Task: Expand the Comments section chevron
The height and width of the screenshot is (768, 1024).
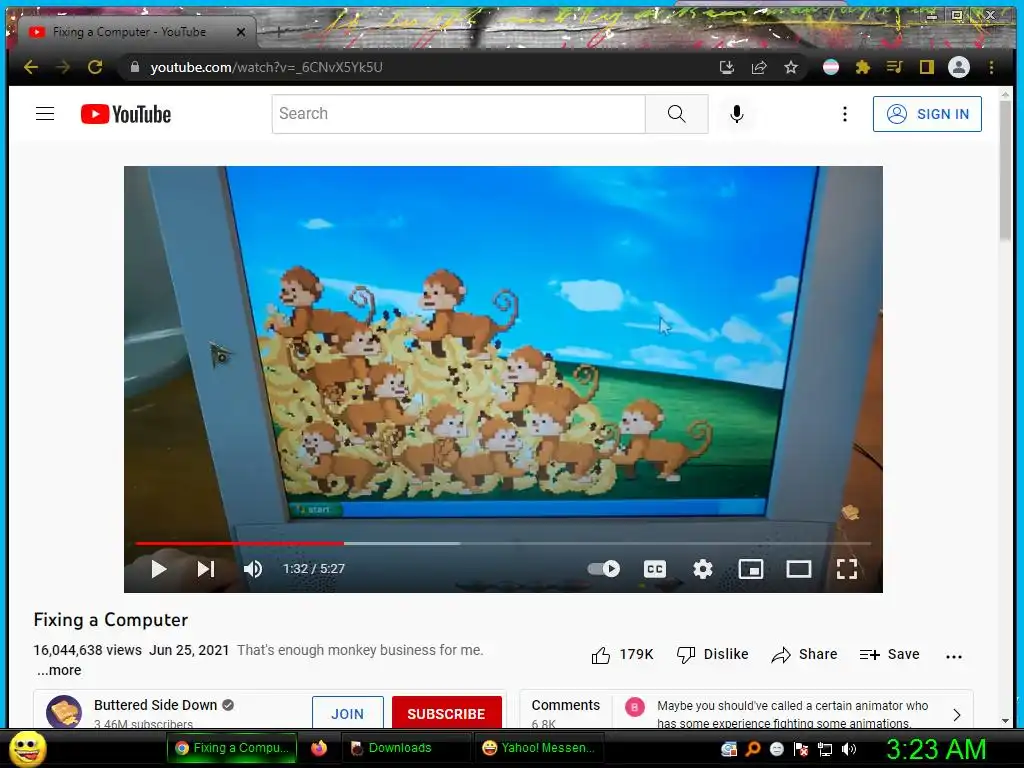Action: pyautogui.click(x=957, y=714)
